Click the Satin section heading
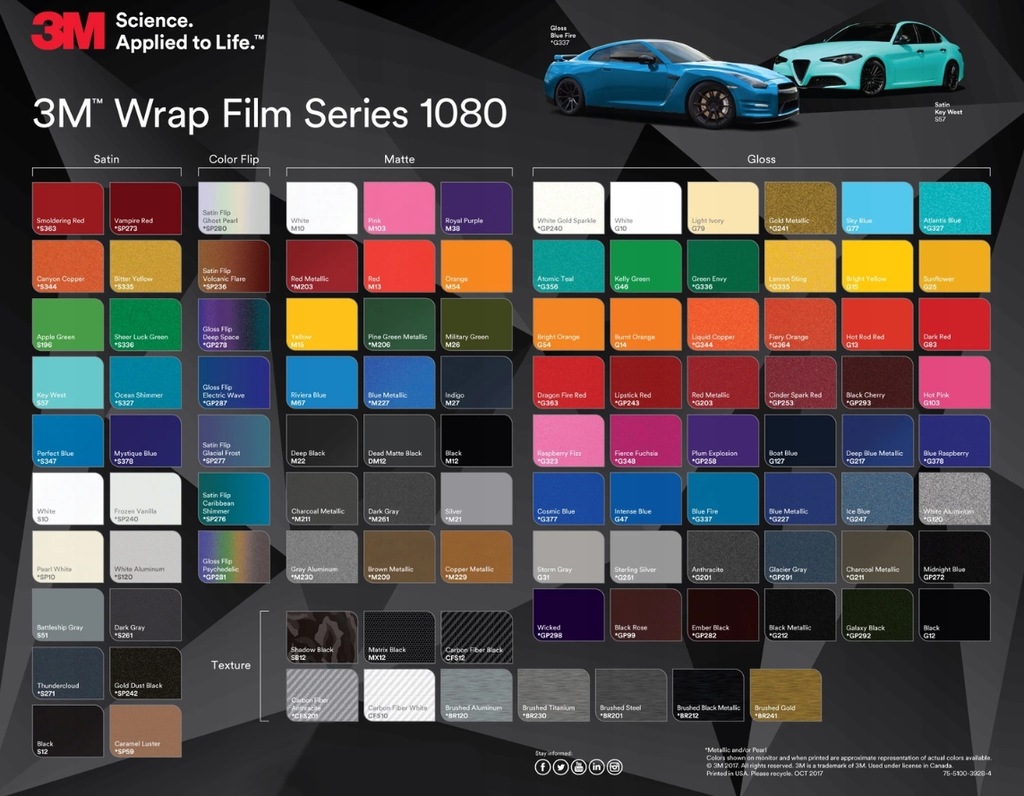This screenshot has height=796, width=1024. 106,159
